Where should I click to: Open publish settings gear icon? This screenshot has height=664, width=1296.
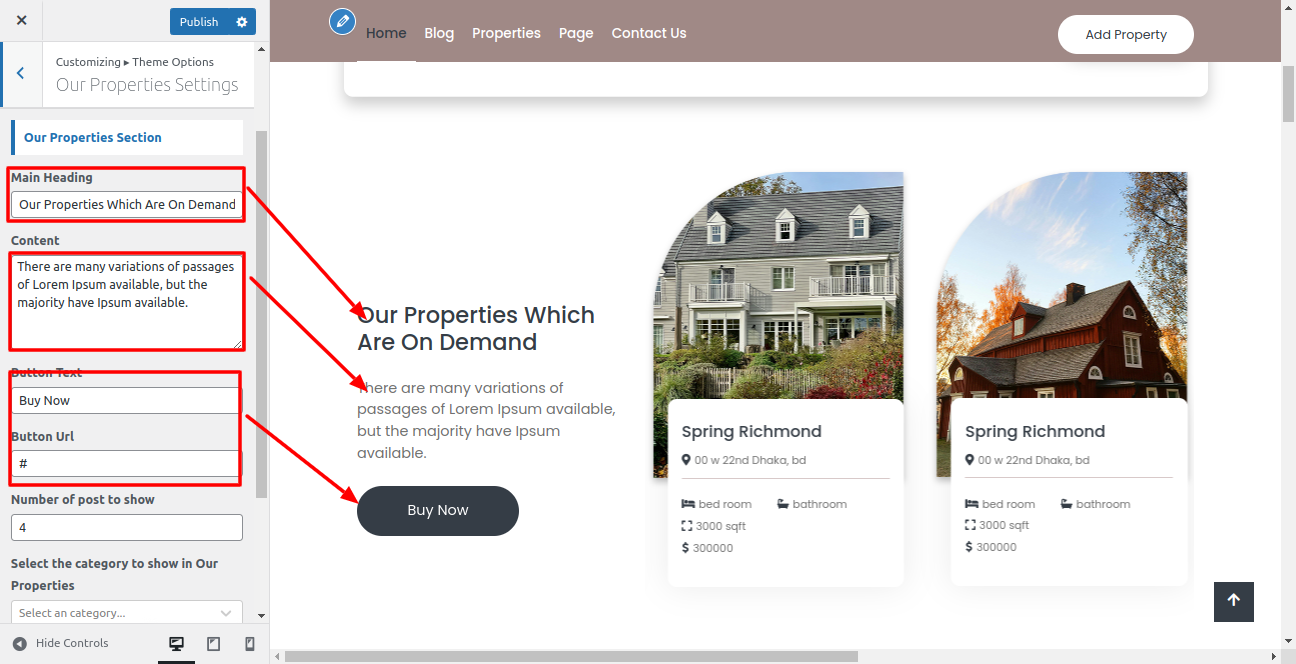[x=242, y=21]
